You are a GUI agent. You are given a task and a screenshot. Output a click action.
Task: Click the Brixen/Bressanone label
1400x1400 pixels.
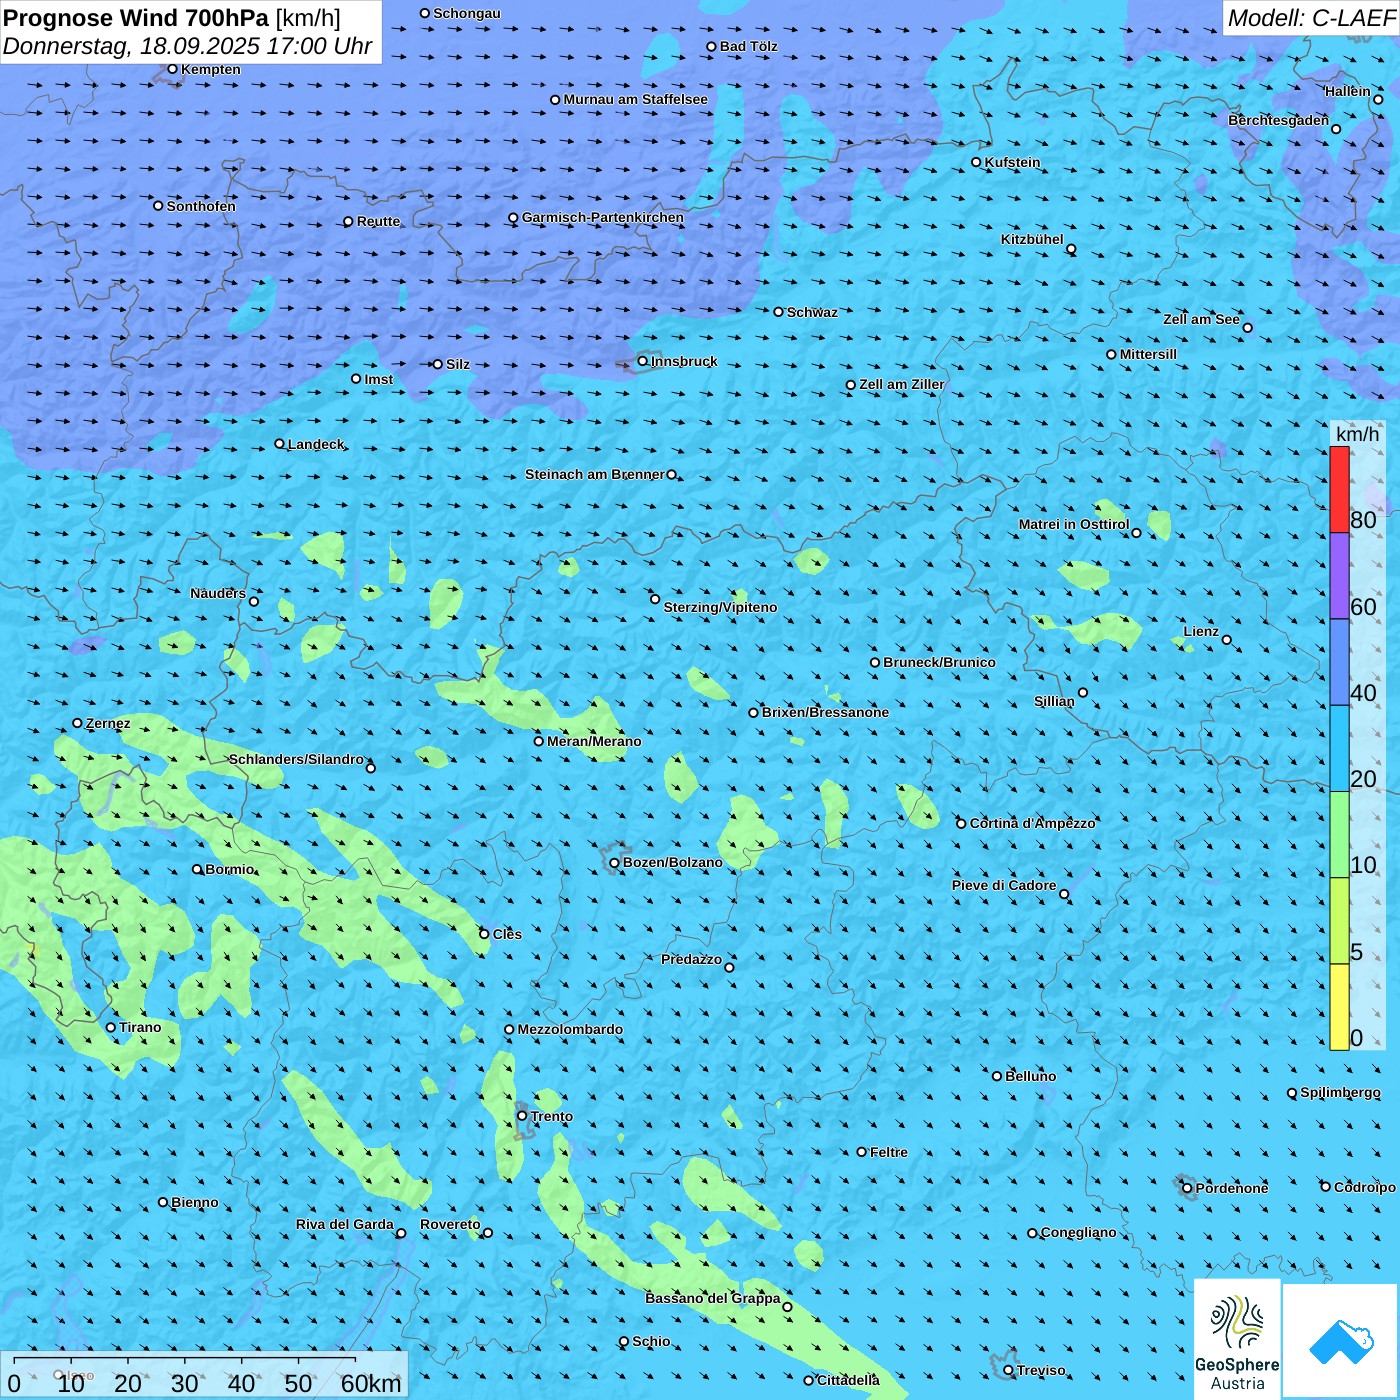click(x=825, y=712)
